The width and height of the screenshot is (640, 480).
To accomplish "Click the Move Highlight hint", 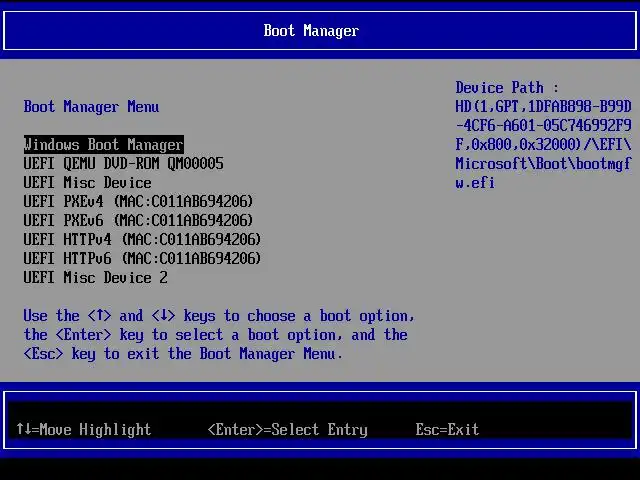I will [x=84, y=429].
